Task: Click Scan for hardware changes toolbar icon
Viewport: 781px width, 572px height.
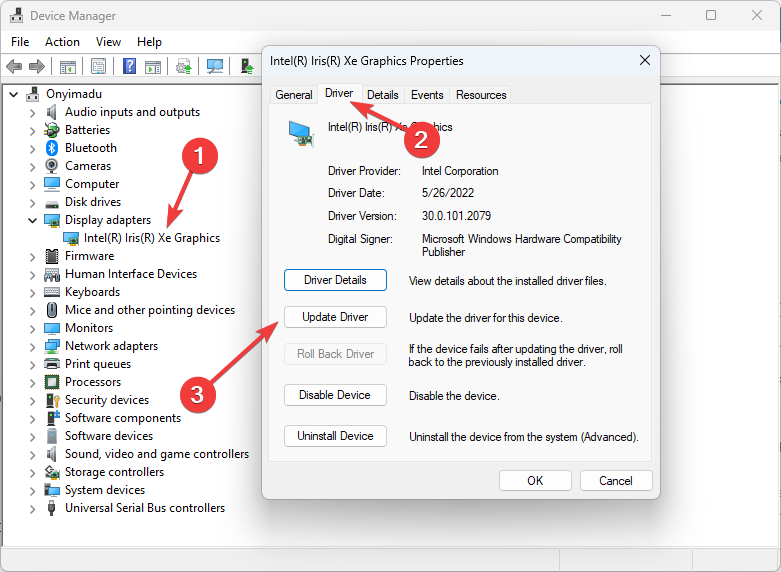Action: tap(215, 66)
